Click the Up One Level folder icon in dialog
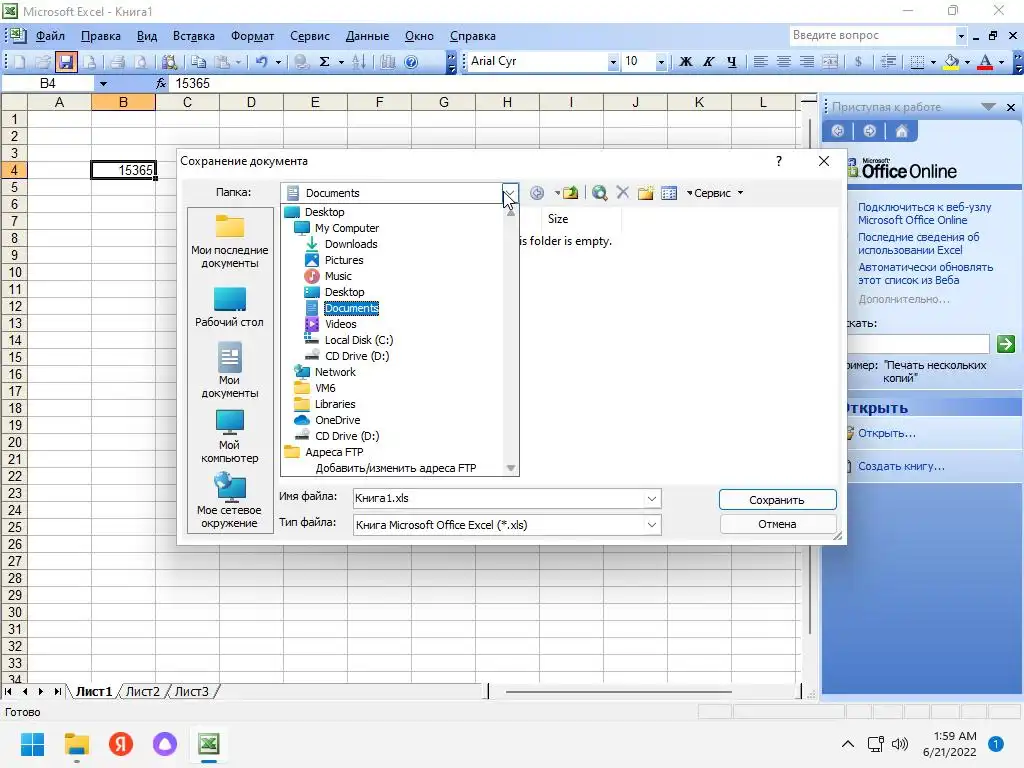The image size is (1024, 768). coord(571,193)
